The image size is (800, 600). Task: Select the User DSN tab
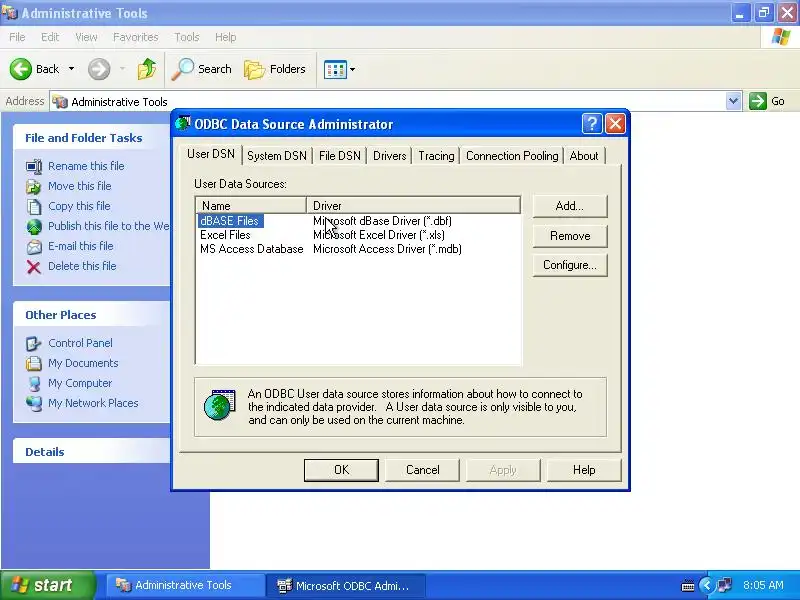pyautogui.click(x=211, y=154)
